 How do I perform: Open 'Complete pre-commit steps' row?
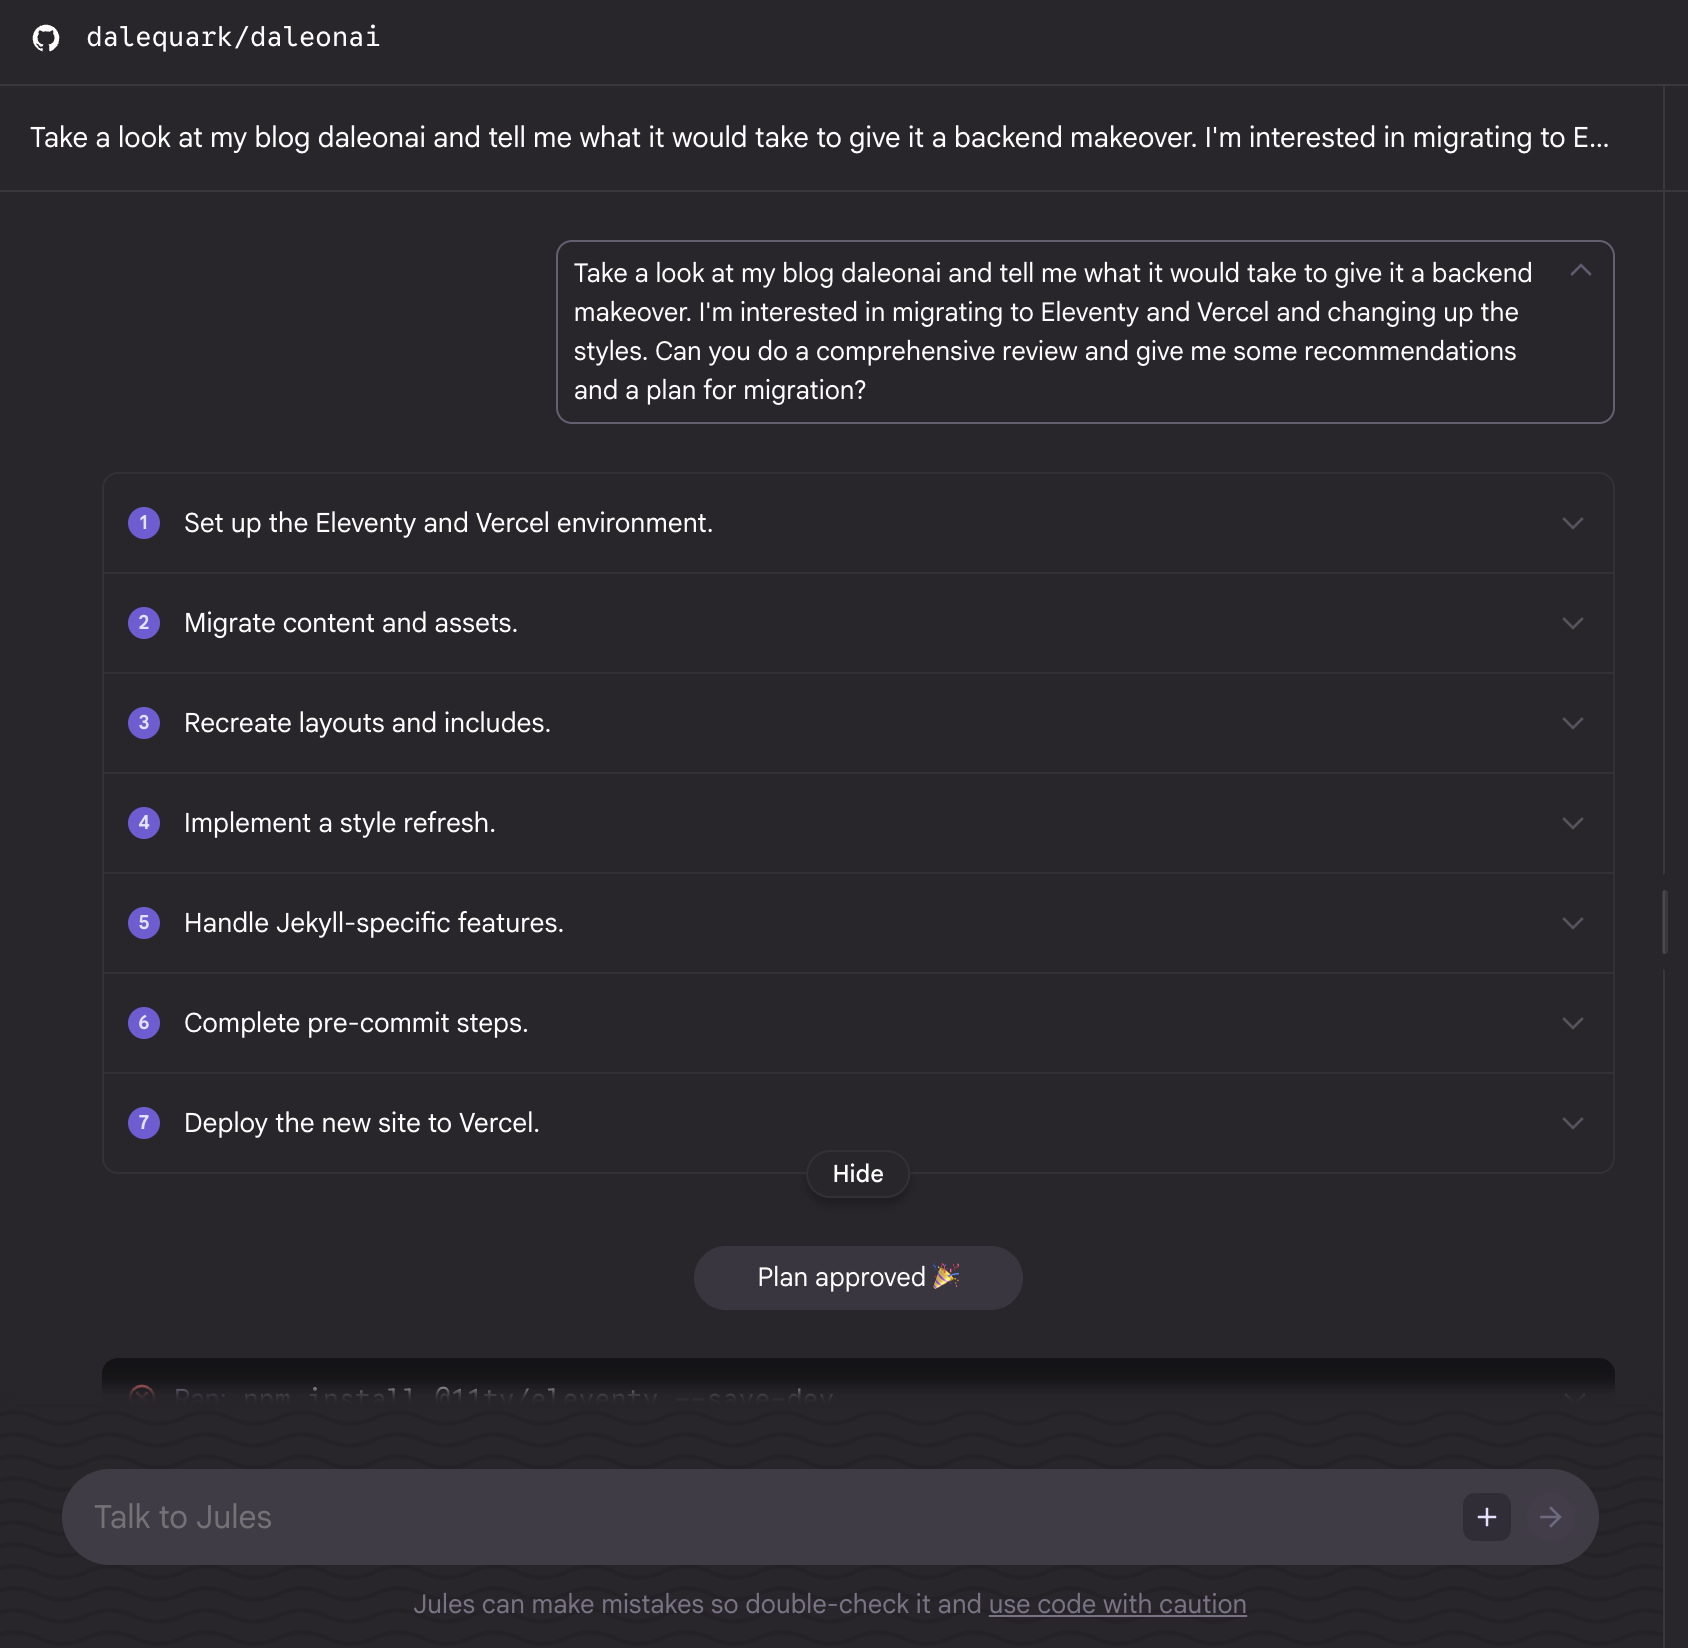(x=356, y=1023)
